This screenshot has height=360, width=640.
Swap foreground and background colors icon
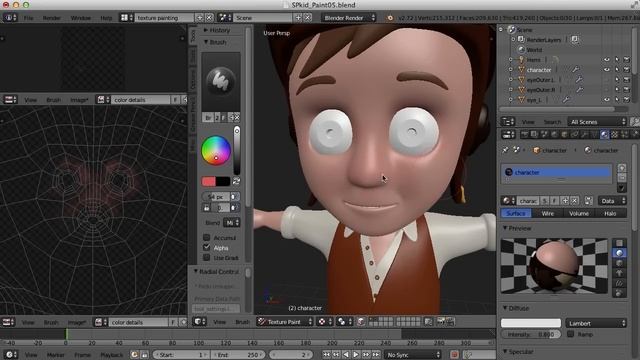(x=236, y=181)
